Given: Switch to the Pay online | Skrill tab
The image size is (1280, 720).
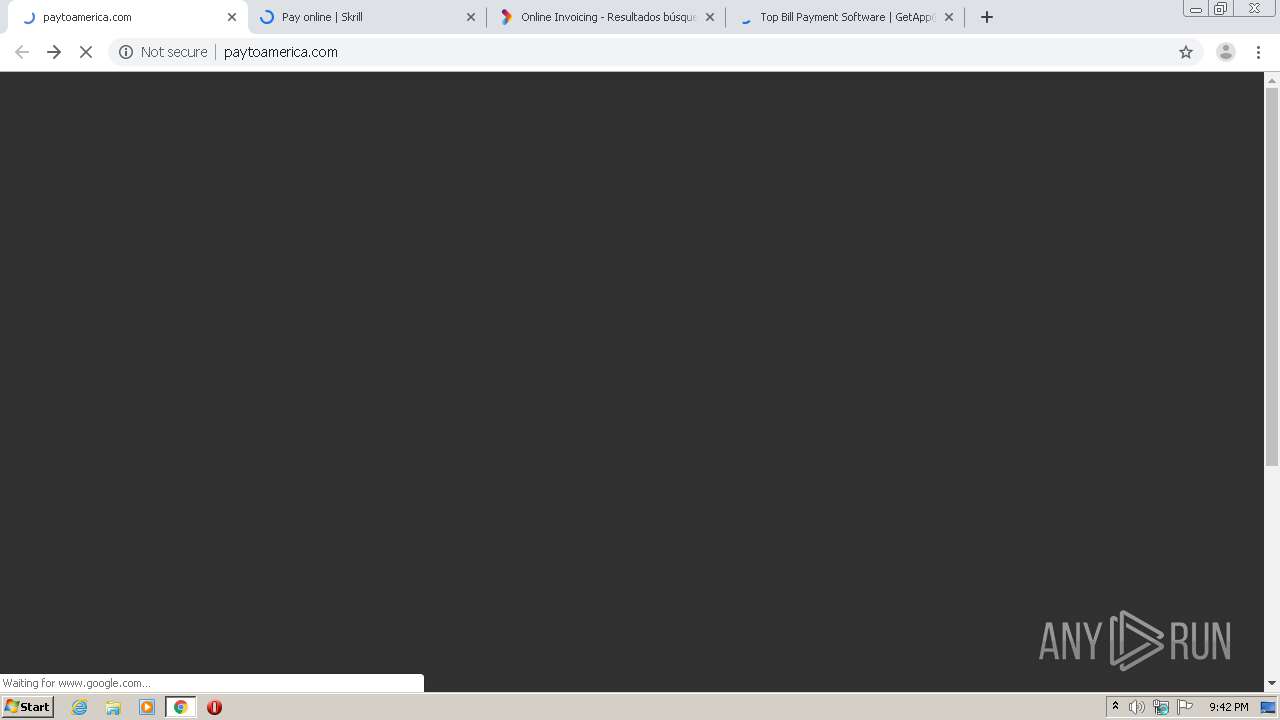Looking at the screenshot, I should pos(365,17).
